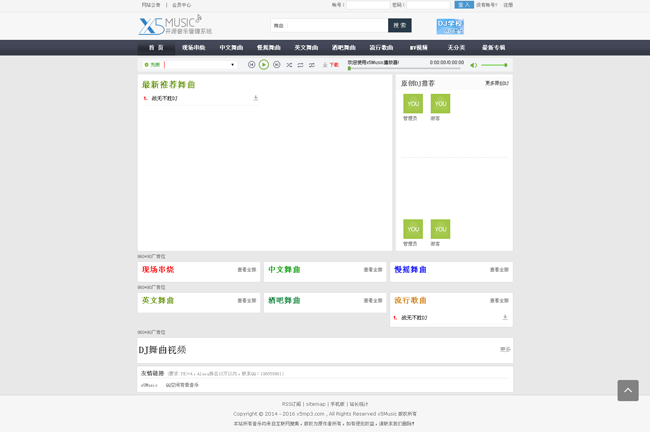Screen dimensions: 650x432
Task: Click 查看全部 in 酒吧舞曲 section
Action: point(373,301)
